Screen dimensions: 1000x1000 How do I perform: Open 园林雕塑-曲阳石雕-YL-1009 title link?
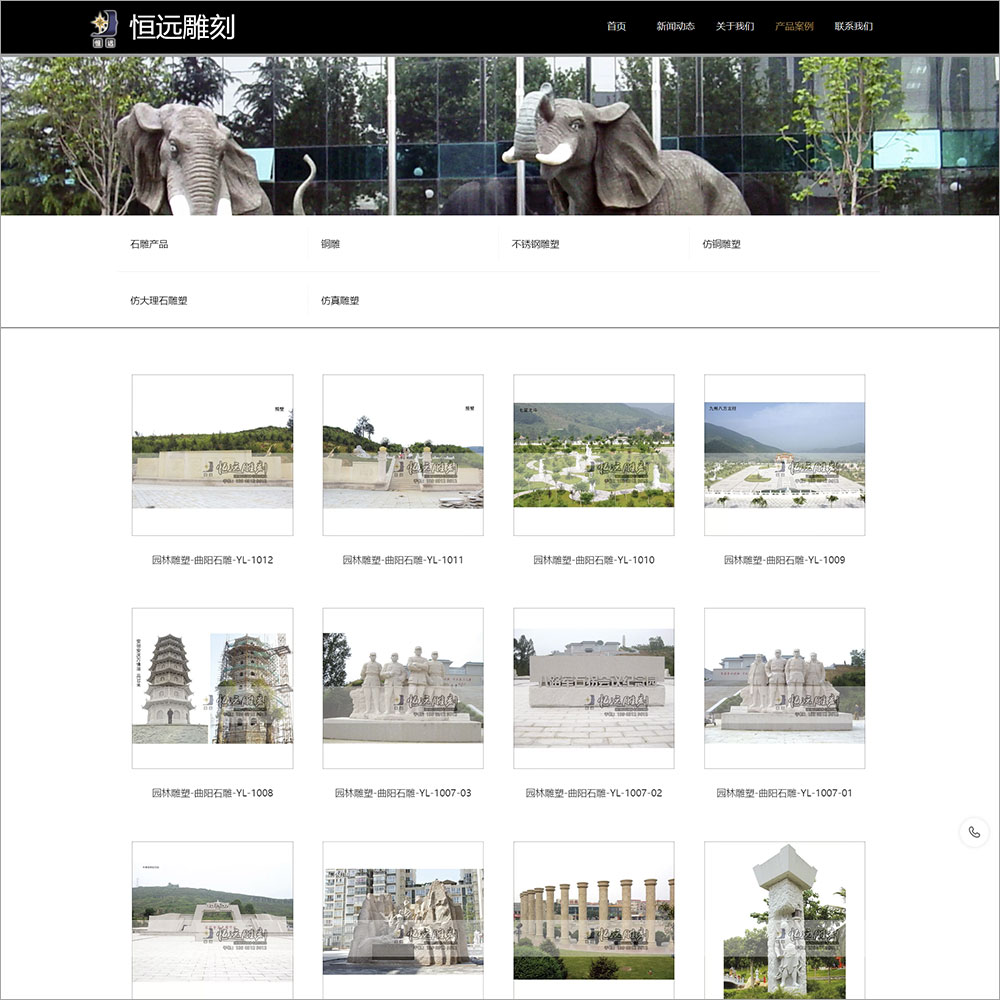pos(784,560)
